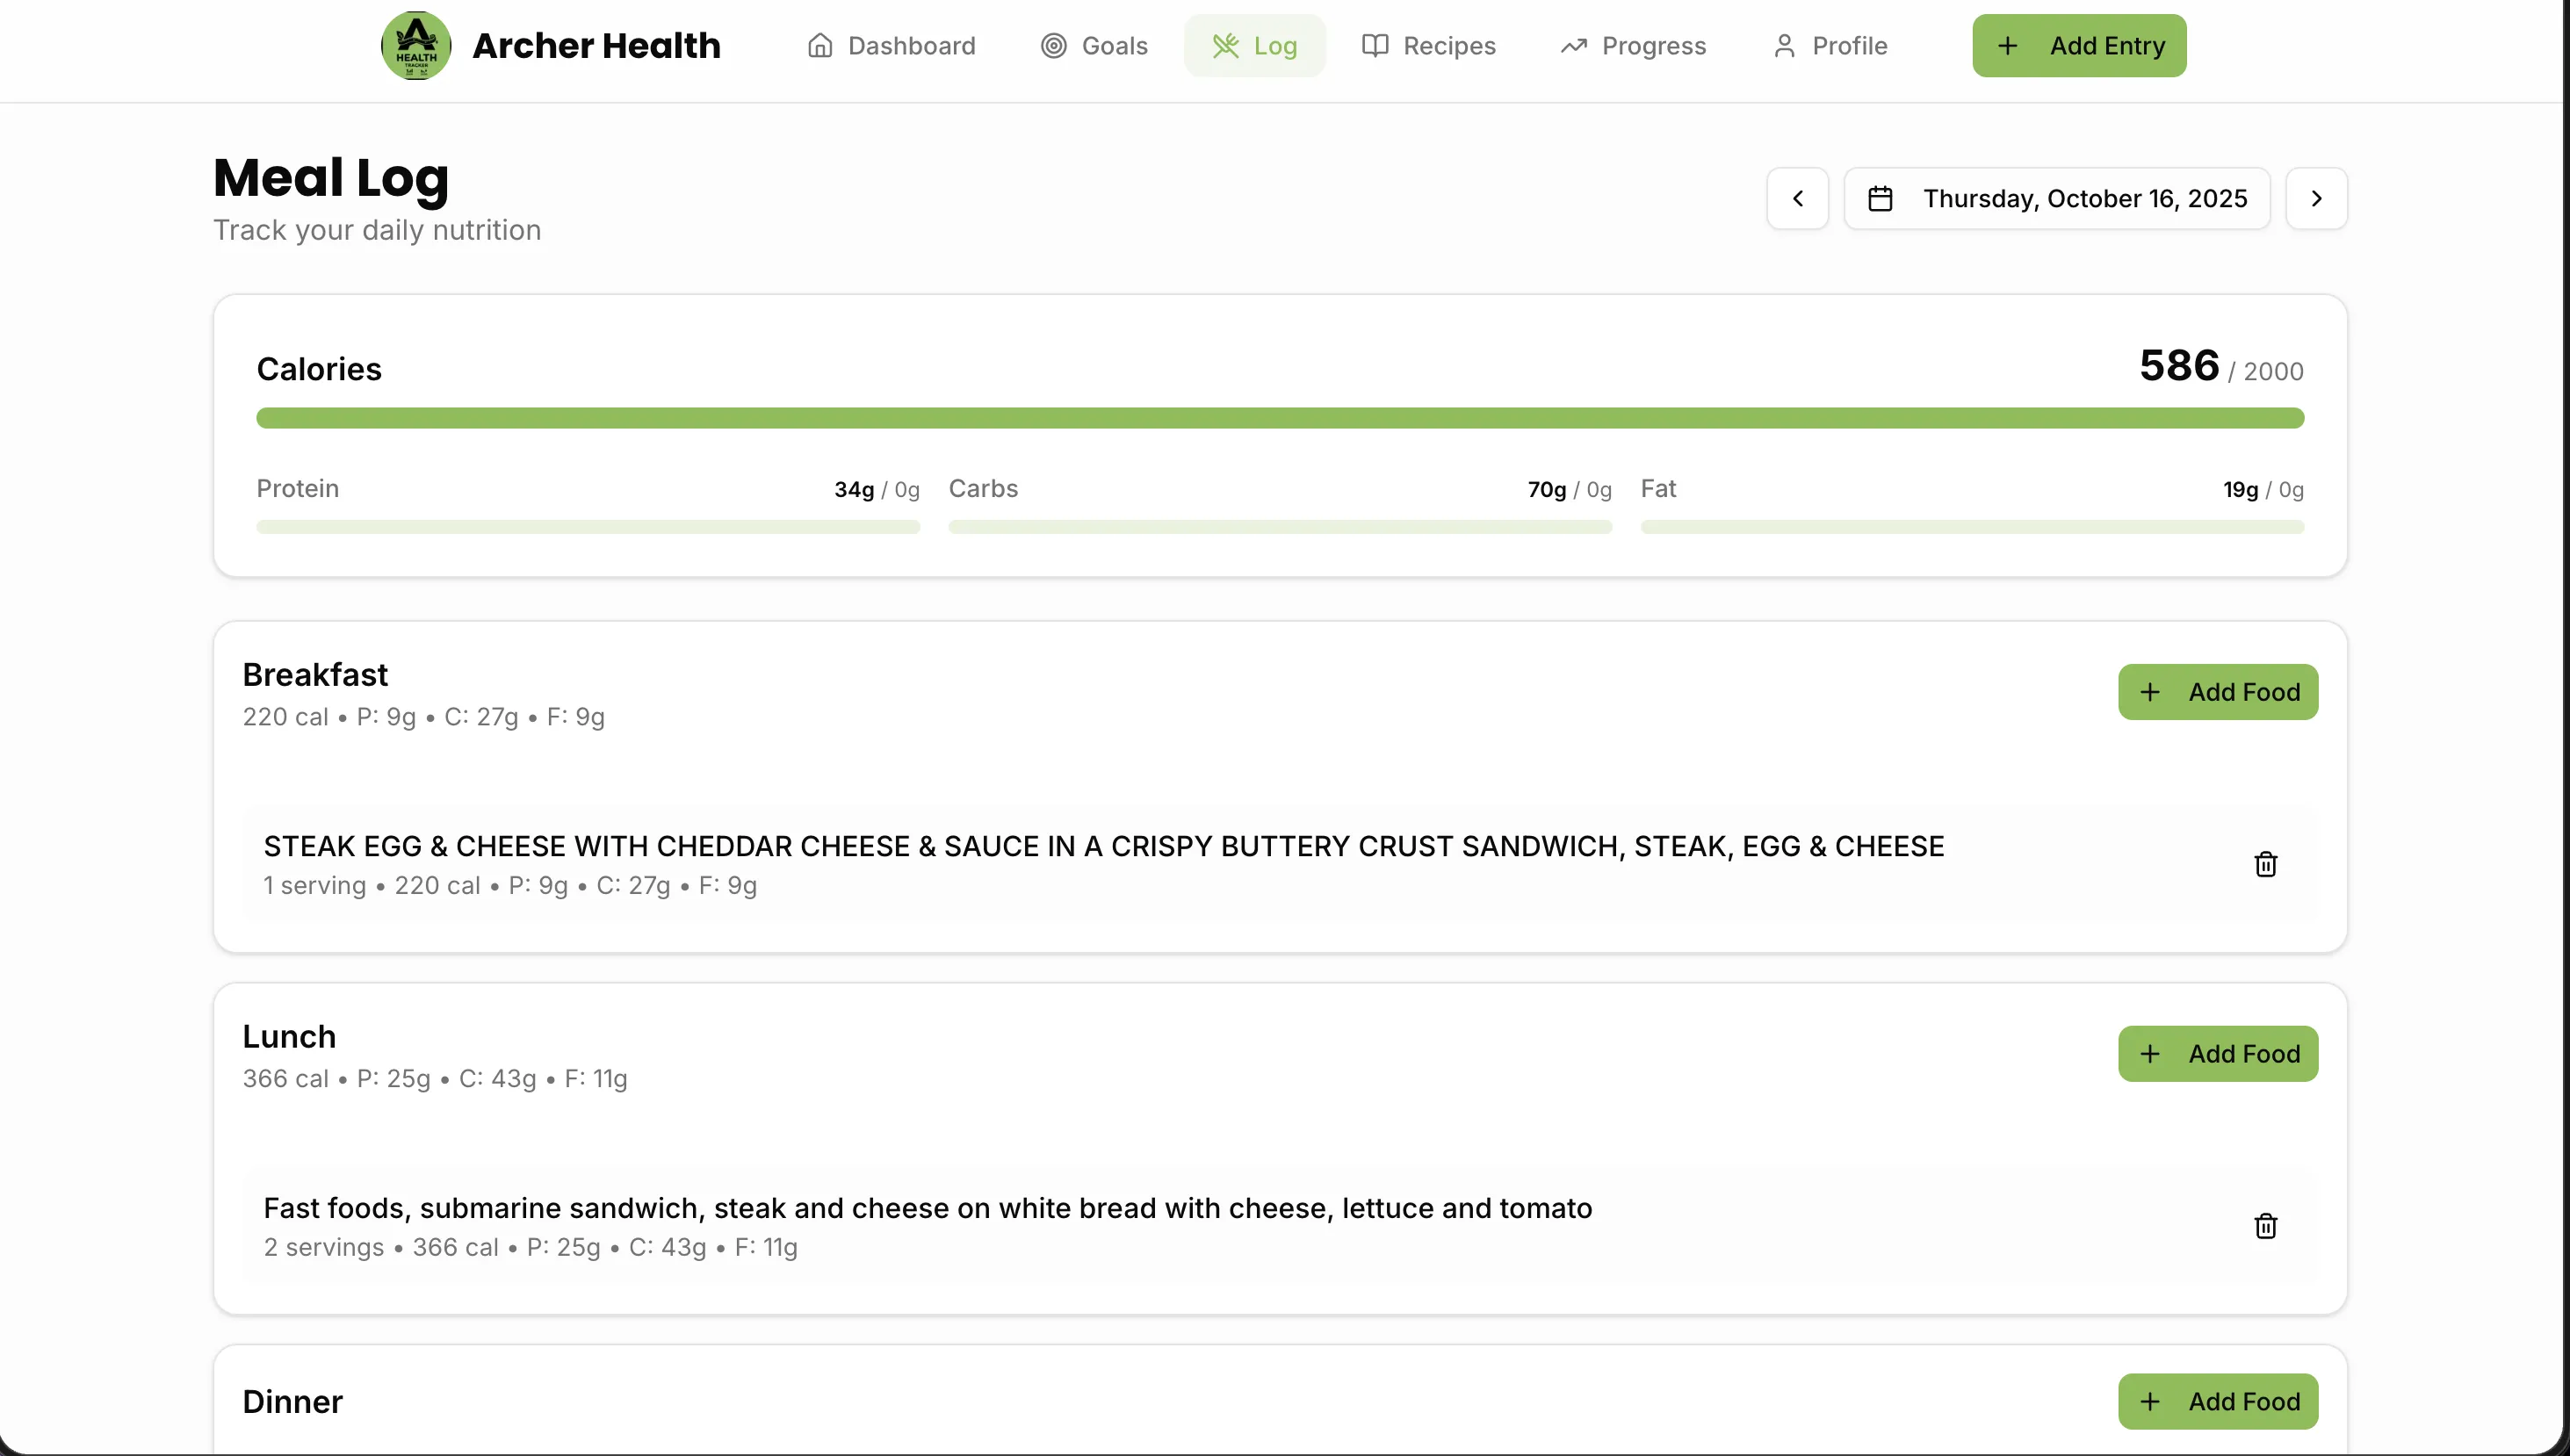Add food to Lunch
The width and height of the screenshot is (2570, 1456).
[x=2217, y=1054]
